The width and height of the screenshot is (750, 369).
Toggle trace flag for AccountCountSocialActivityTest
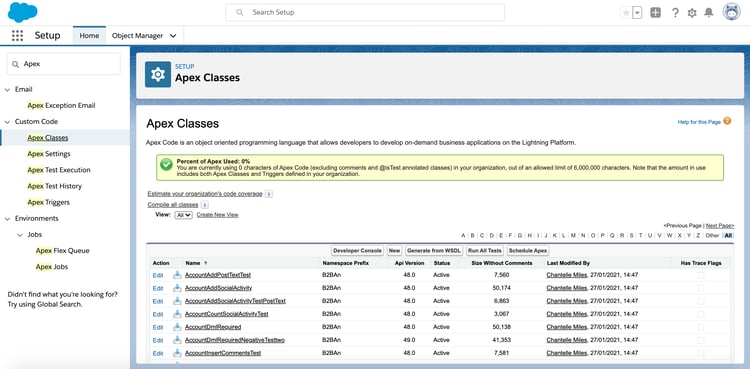pos(701,314)
